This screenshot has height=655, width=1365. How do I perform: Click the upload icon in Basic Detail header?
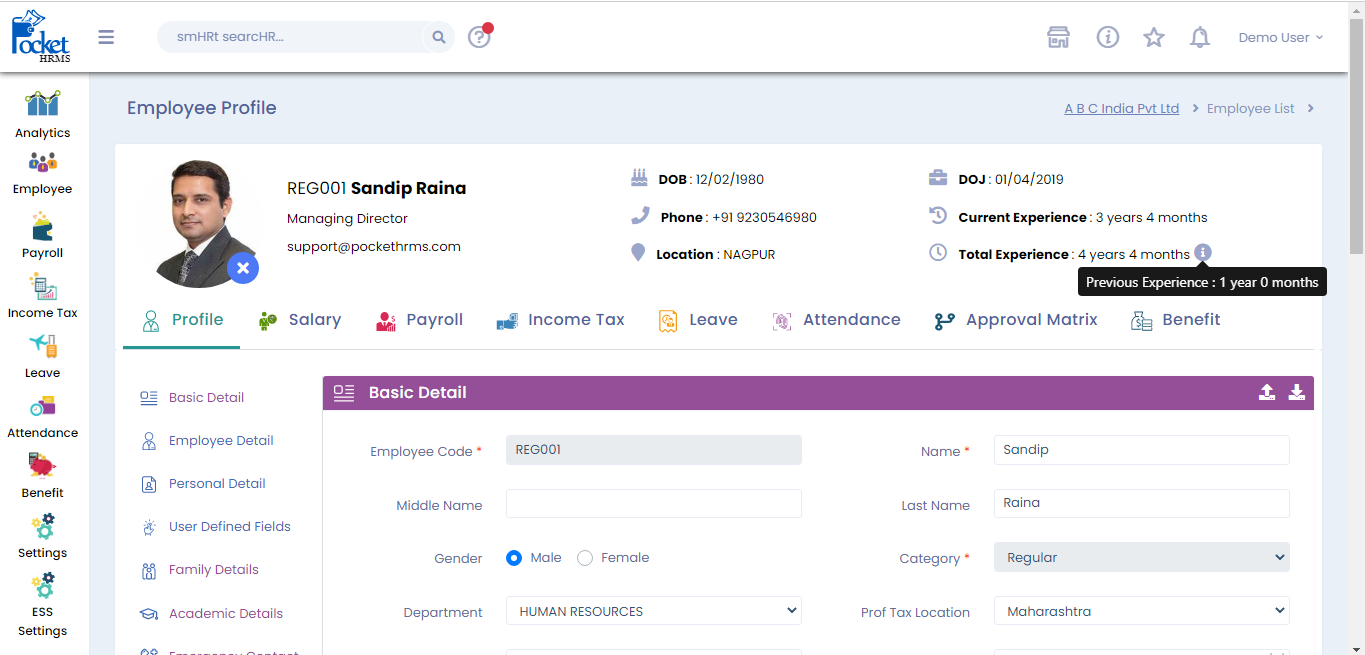[x=1266, y=392]
